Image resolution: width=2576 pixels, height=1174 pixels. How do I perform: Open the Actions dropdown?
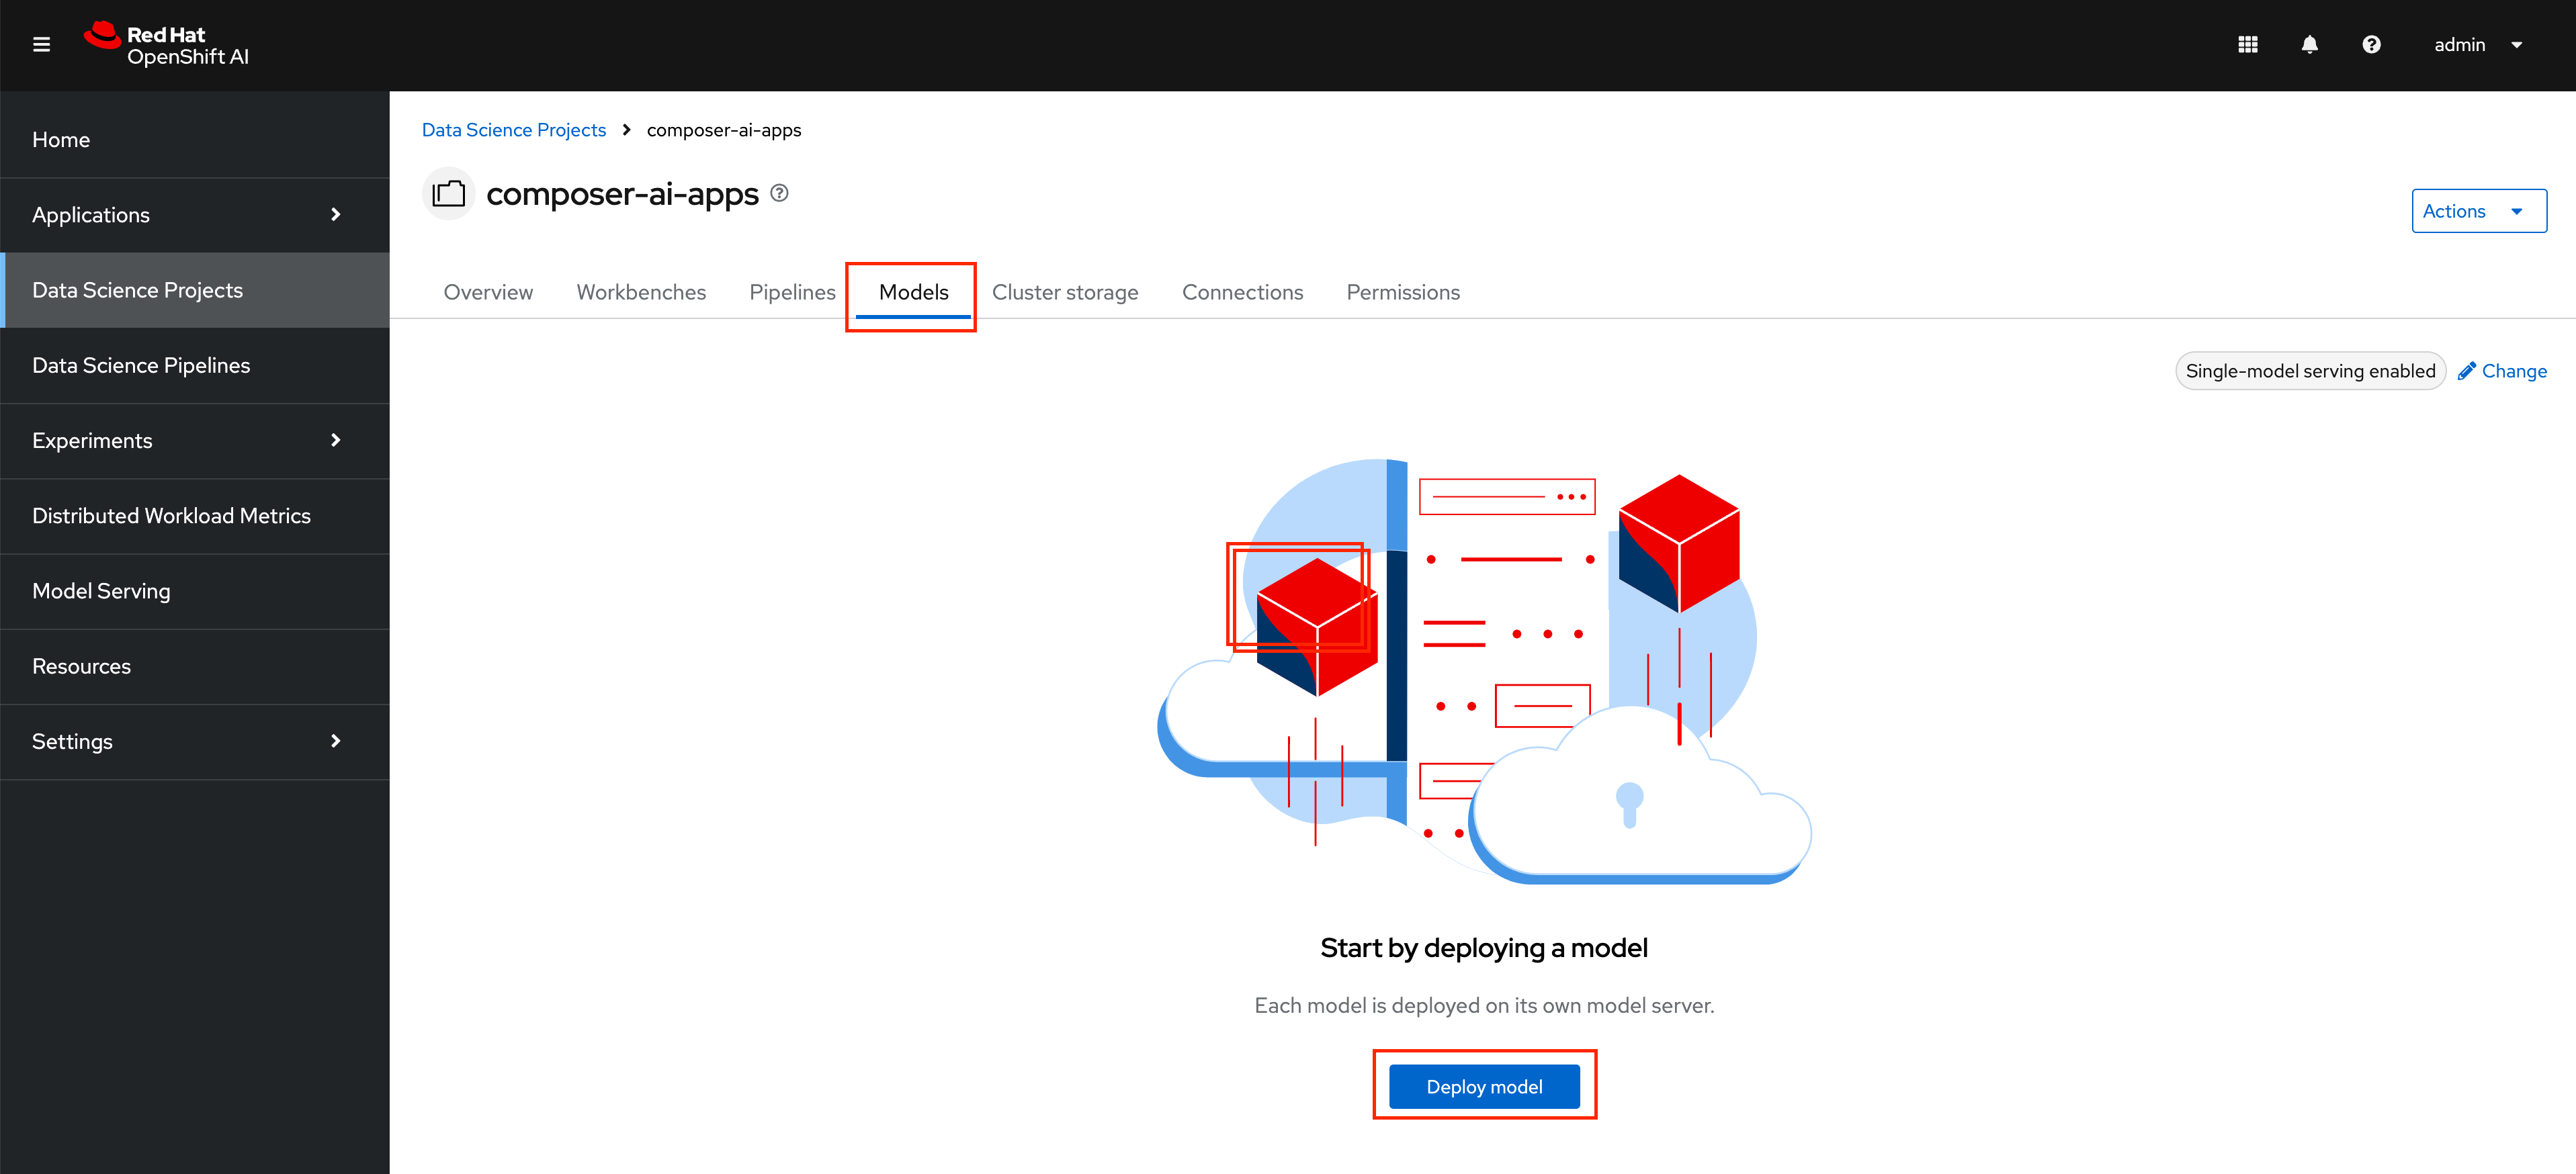click(x=2478, y=211)
